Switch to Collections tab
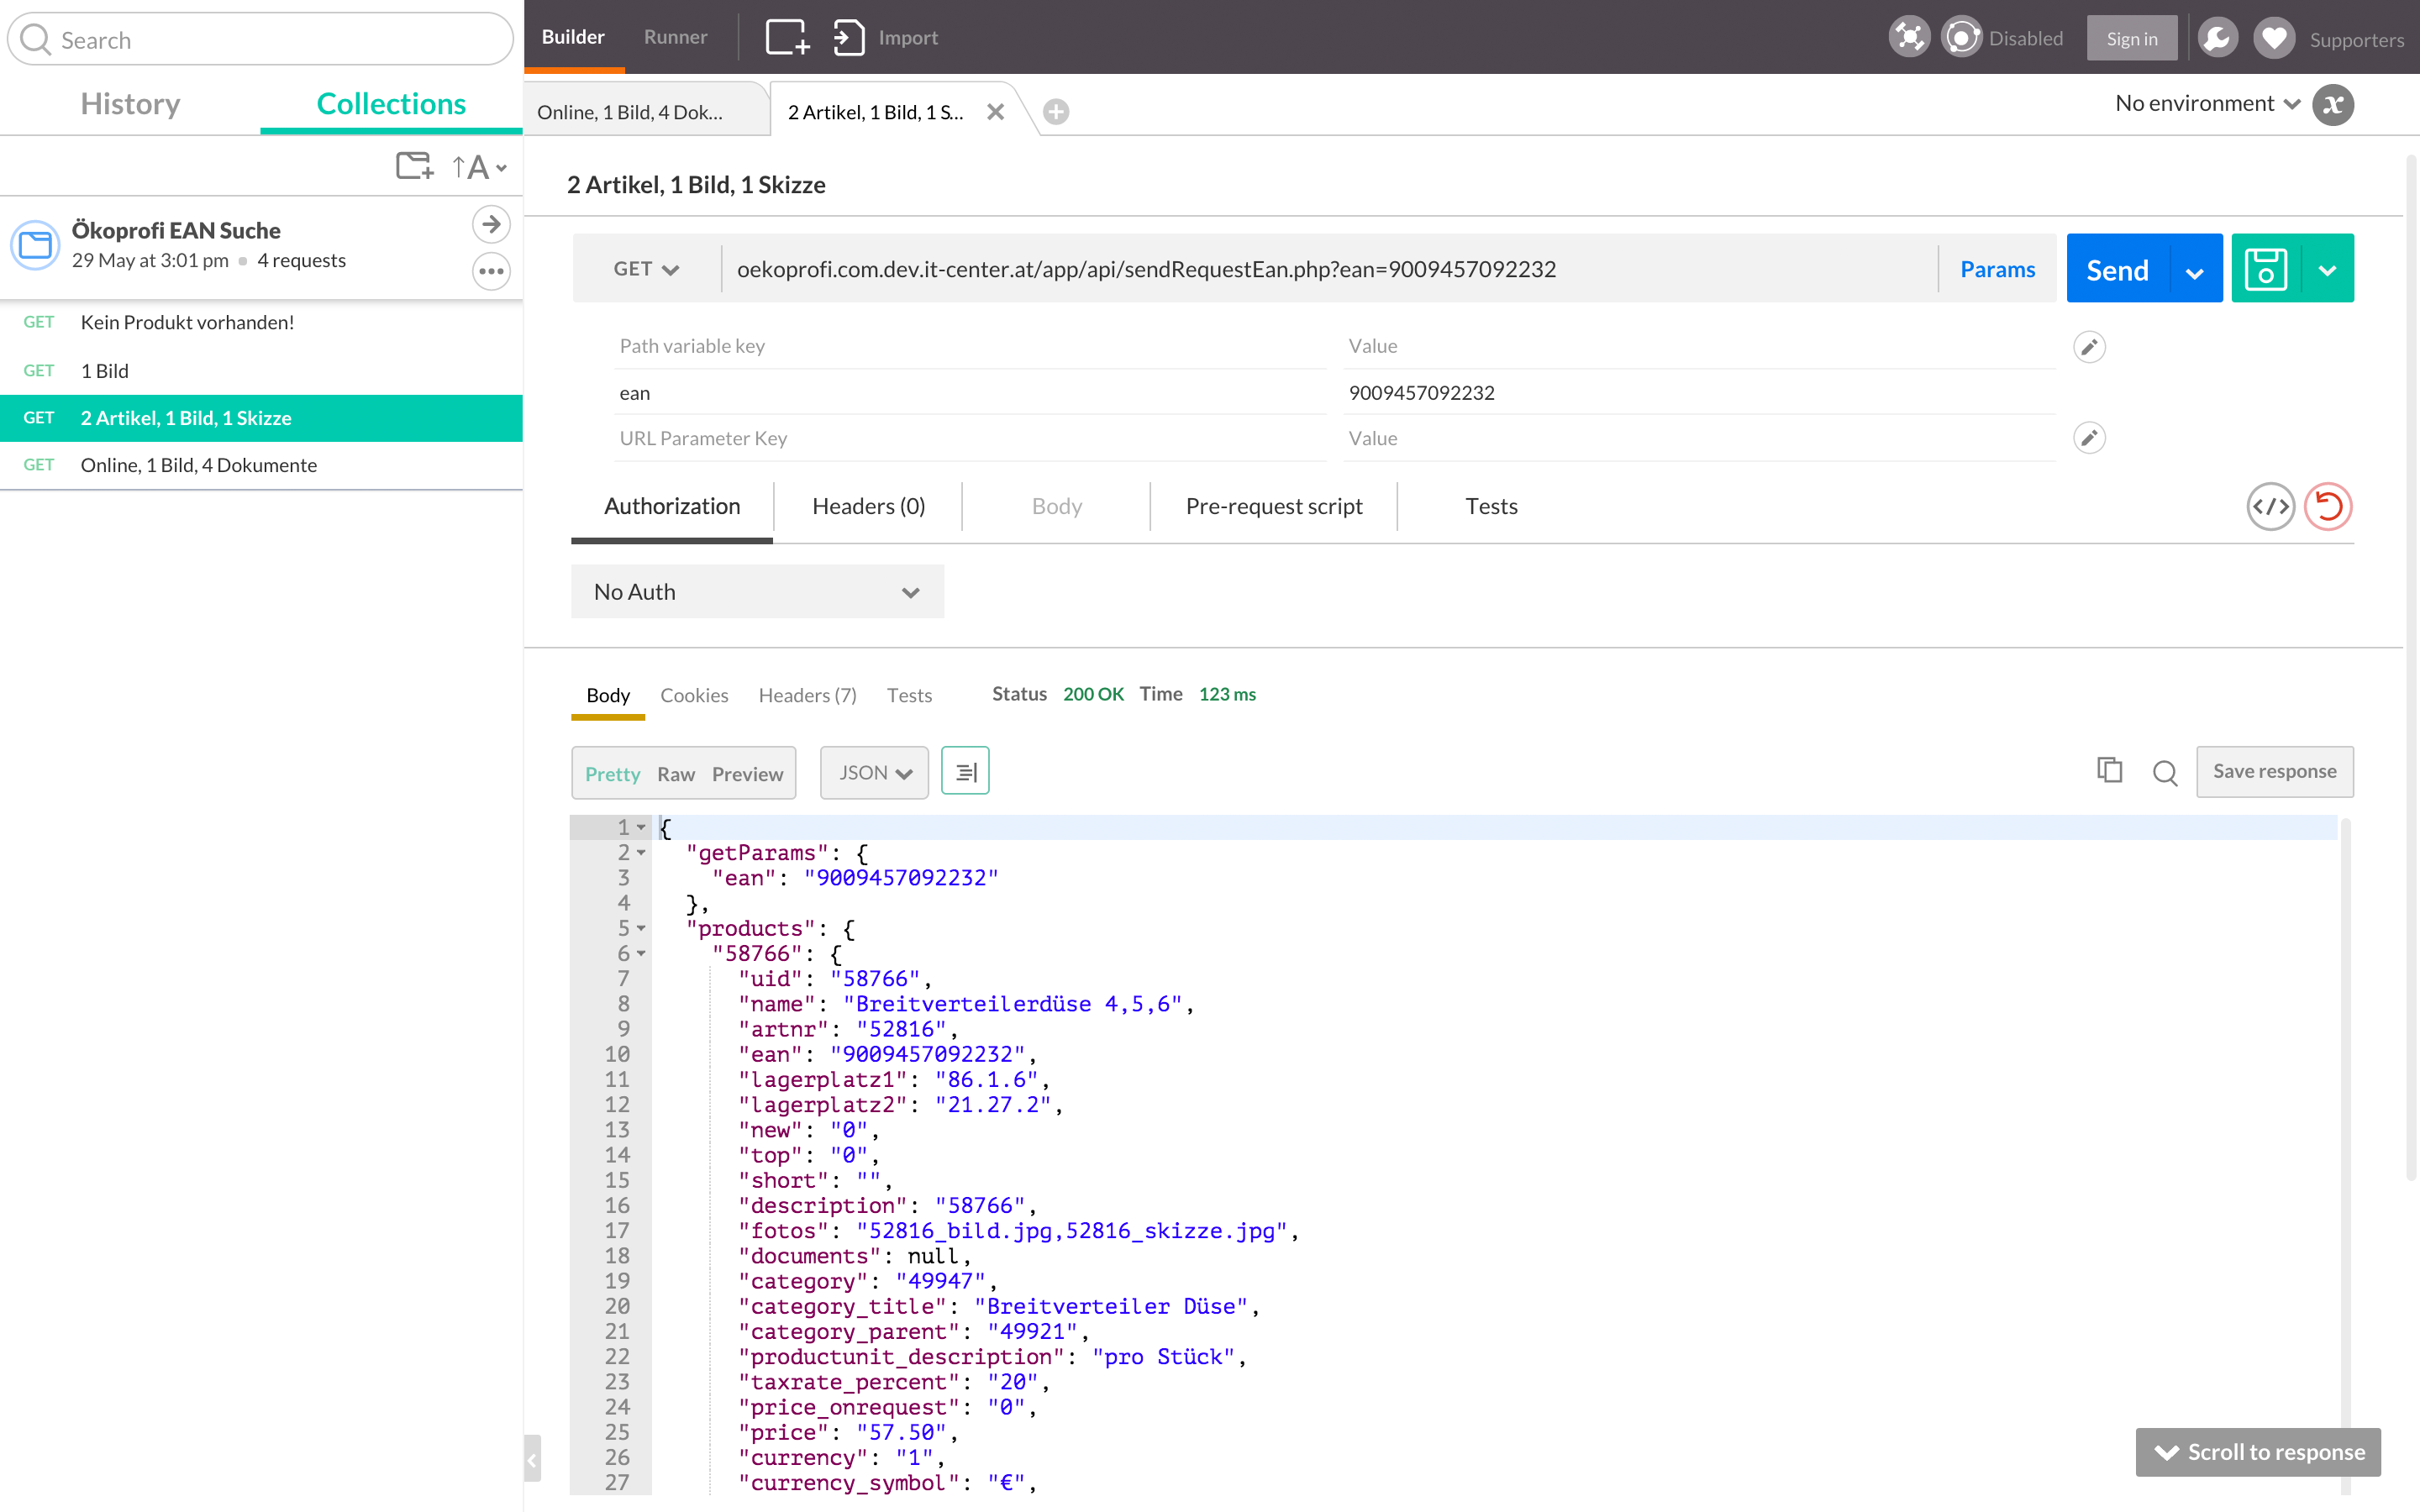Viewport: 2420px width, 1512px height. point(391,103)
